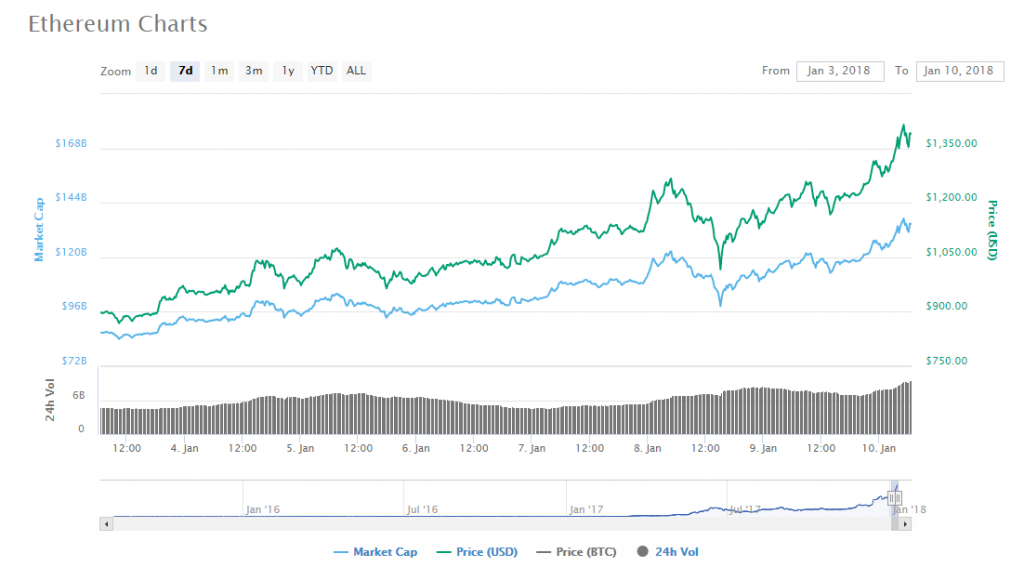
Task: Click the $144B market cap label
Action: (71, 197)
